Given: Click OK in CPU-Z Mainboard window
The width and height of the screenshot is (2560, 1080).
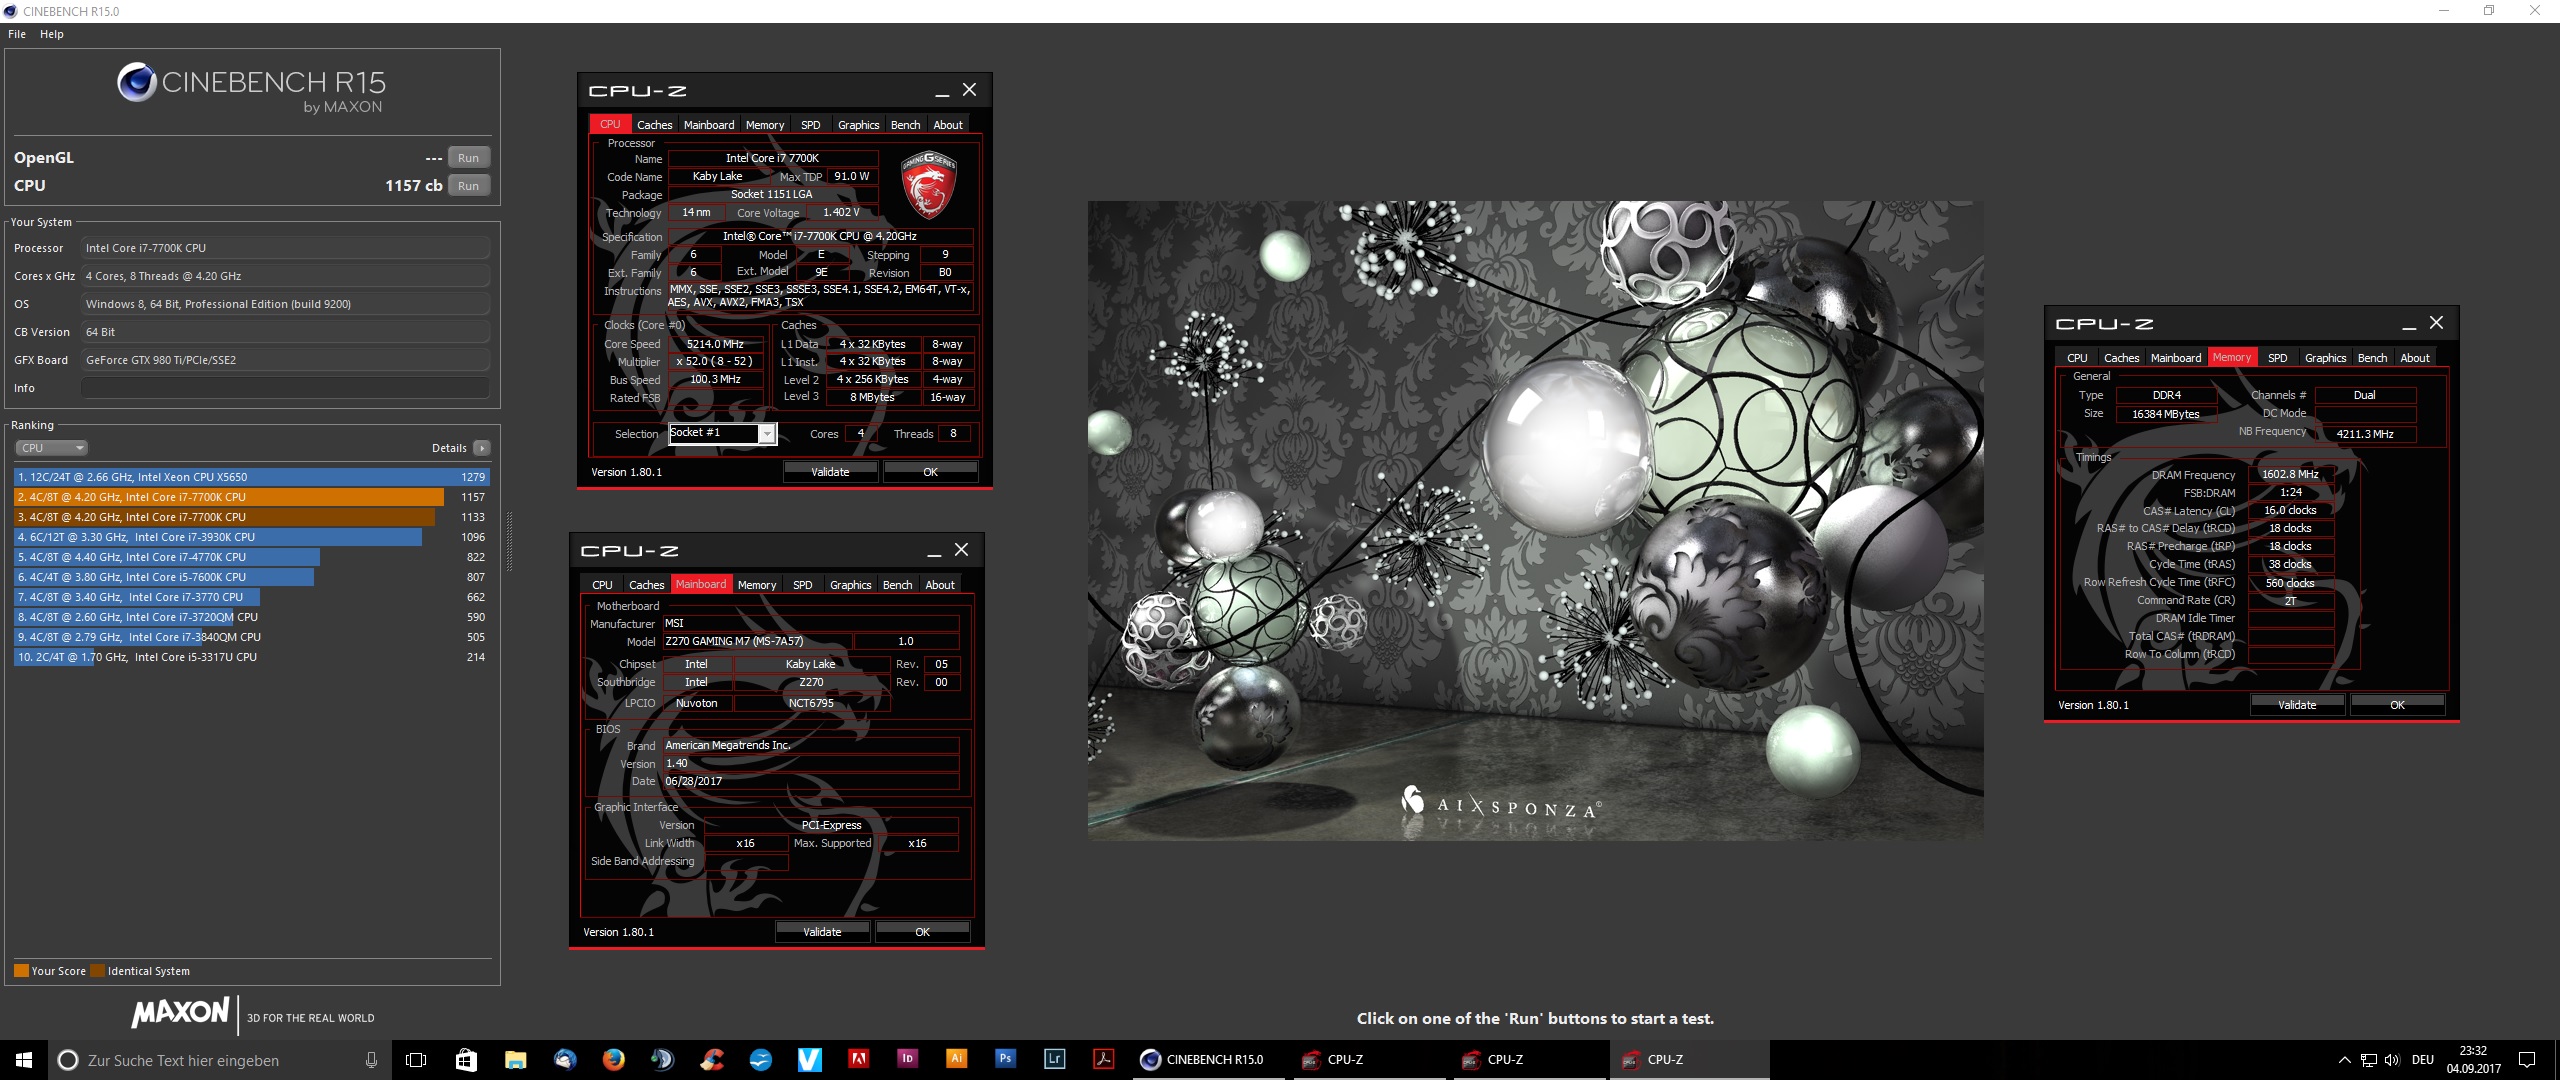Looking at the screenshot, I should 922,932.
